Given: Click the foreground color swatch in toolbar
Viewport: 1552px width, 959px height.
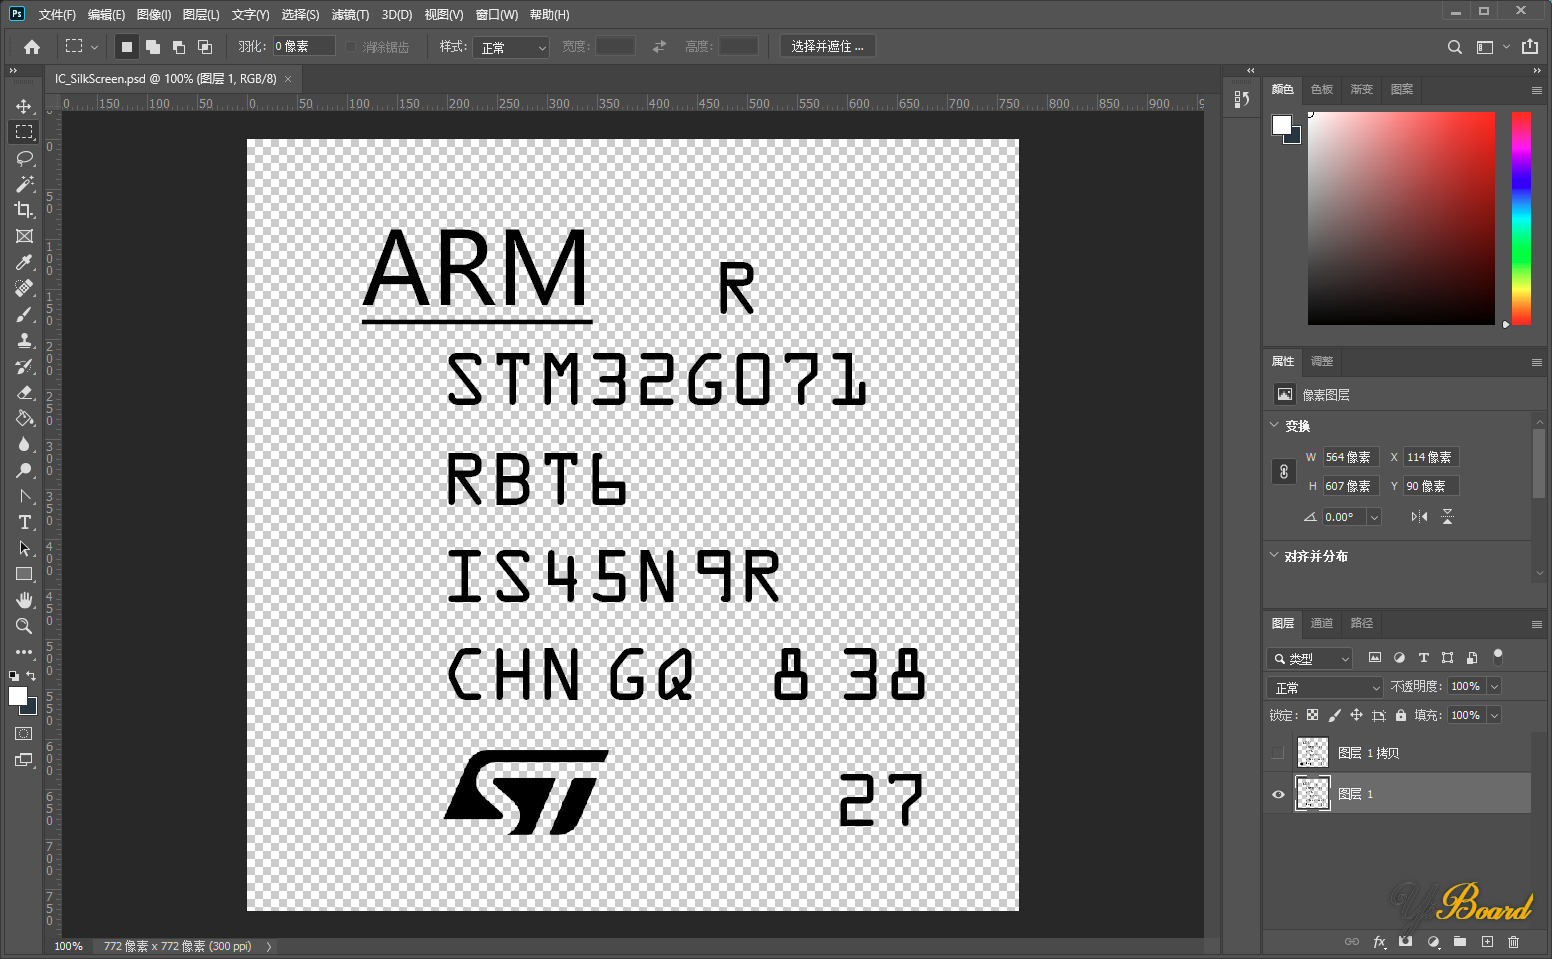Looking at the screenshot, I should click(18, 696).
